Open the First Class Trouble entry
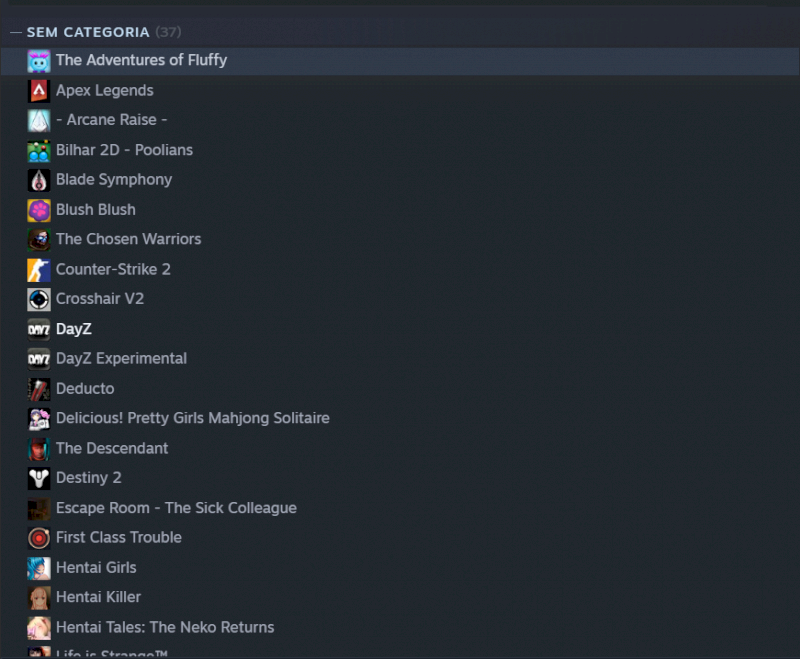This screenshot has width=800, height=659. [x=119, y=538]
